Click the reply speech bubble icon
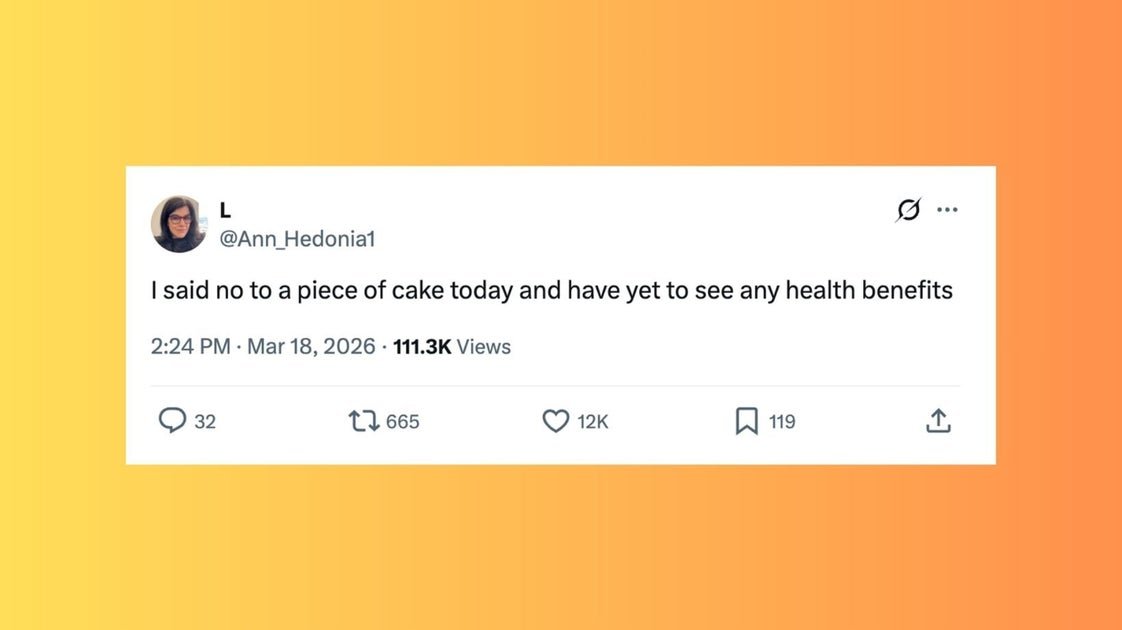 [x=172, y=421]
